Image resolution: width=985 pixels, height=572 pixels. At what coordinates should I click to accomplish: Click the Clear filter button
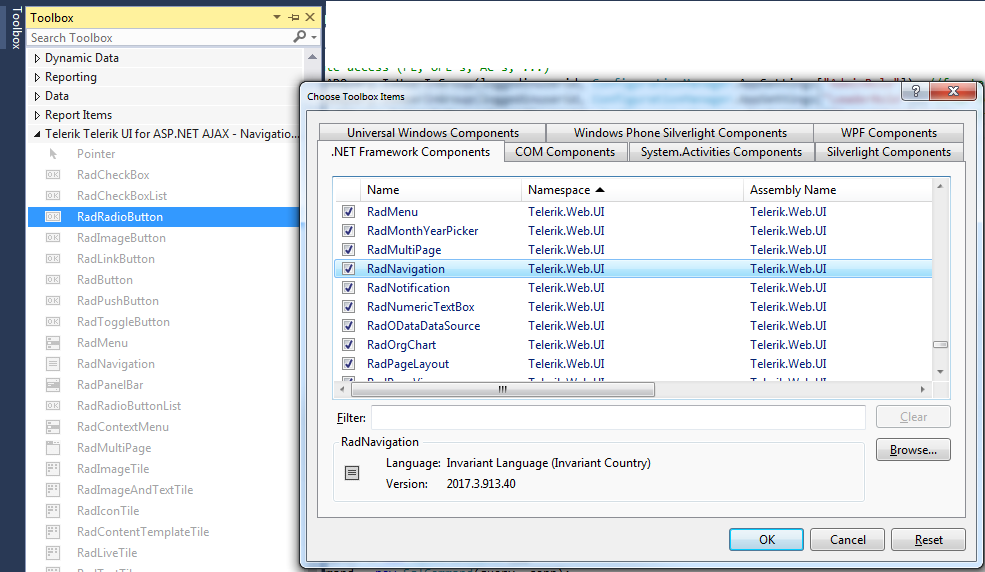(913, 417)
